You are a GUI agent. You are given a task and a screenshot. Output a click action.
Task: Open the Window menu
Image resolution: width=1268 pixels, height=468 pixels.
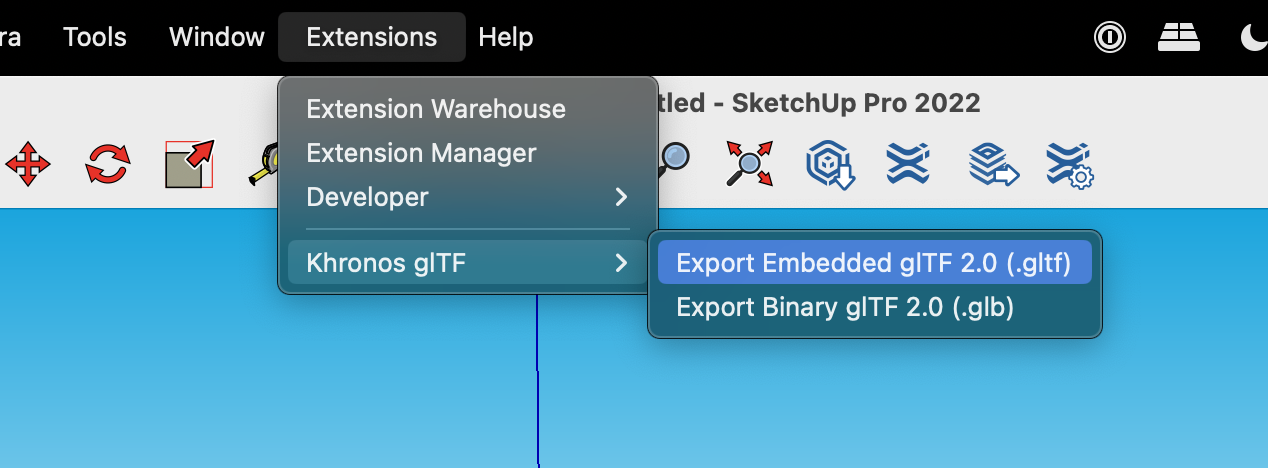click(x=217, y=38)
